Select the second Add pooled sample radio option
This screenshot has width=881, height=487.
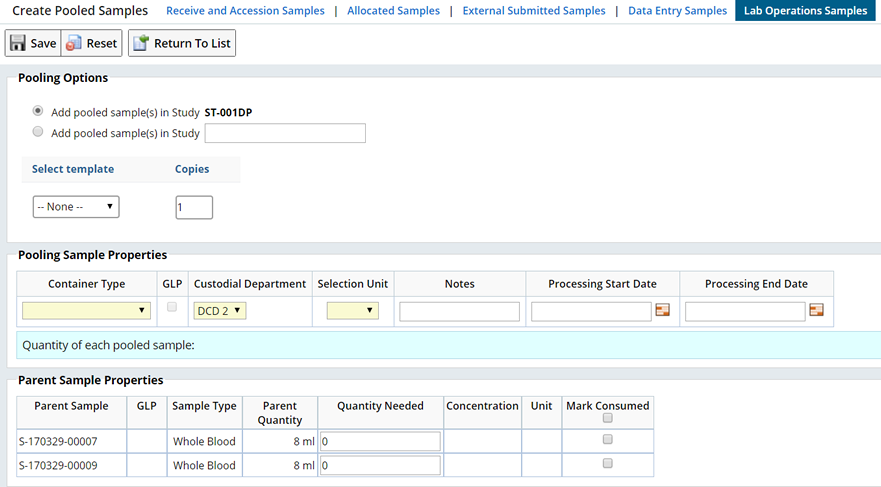coord(38,131)
